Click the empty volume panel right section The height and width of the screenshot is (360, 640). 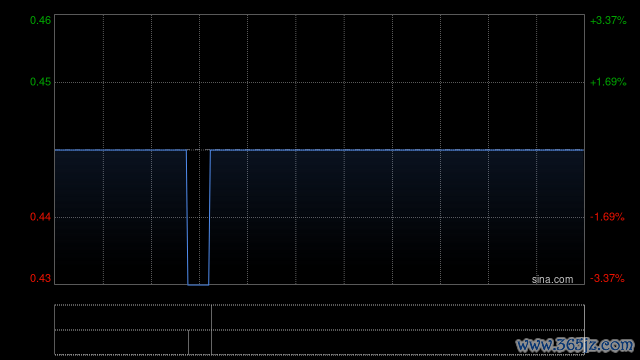(x=398, y=330)
